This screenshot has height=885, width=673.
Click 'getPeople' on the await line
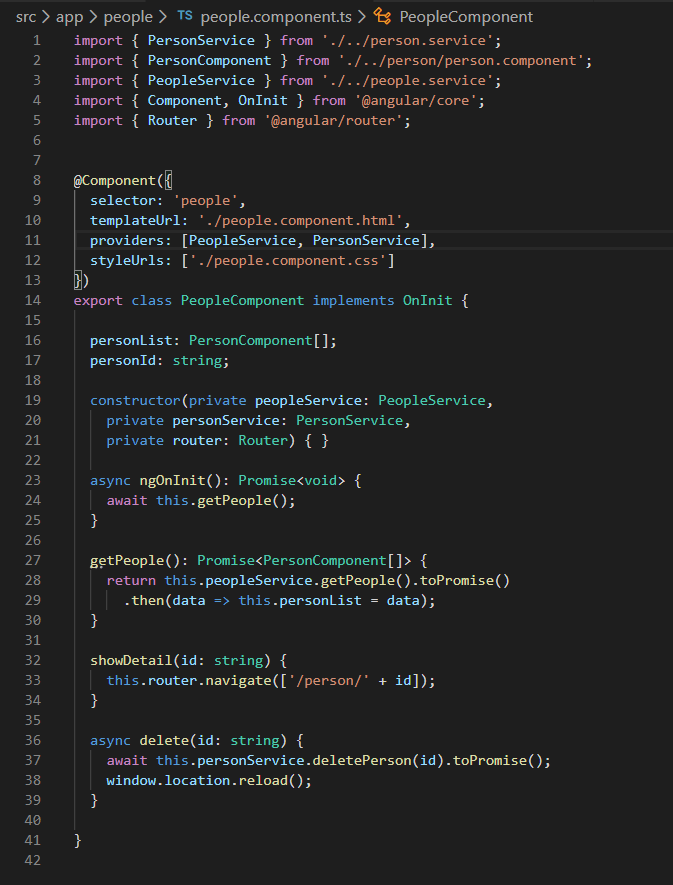point(234,501)
